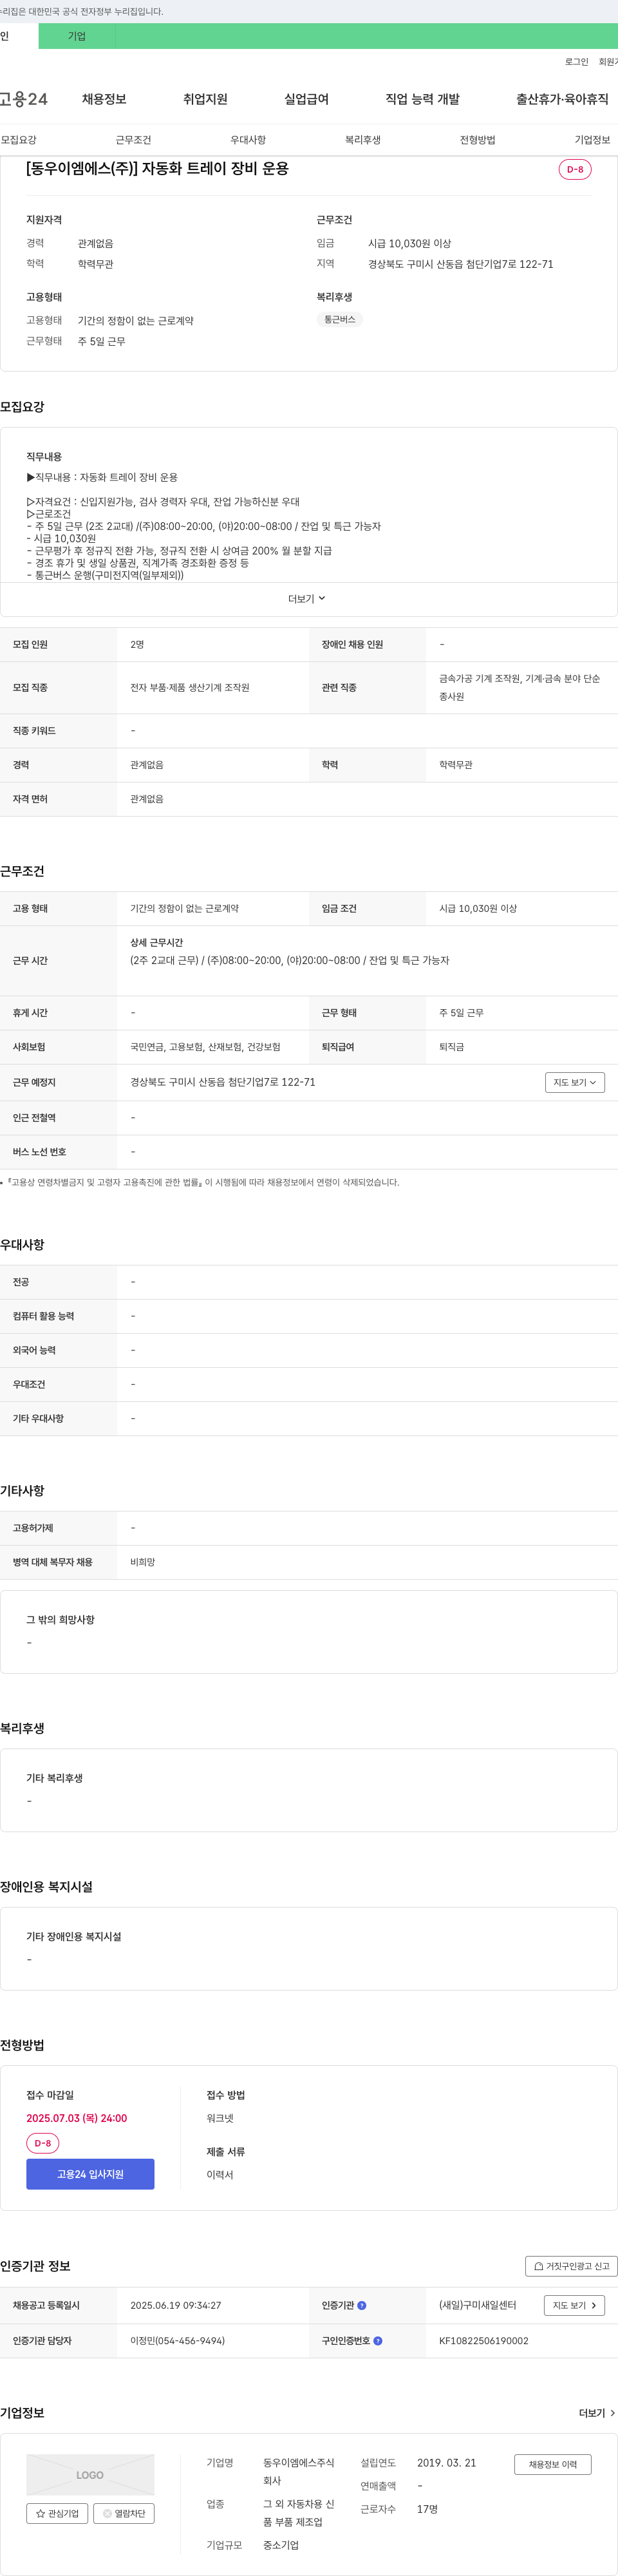This screenshot has width=618, height=2576.
Task: Click the contact text 이정민(054-456-9494)
Action: tap(177, 2341)
